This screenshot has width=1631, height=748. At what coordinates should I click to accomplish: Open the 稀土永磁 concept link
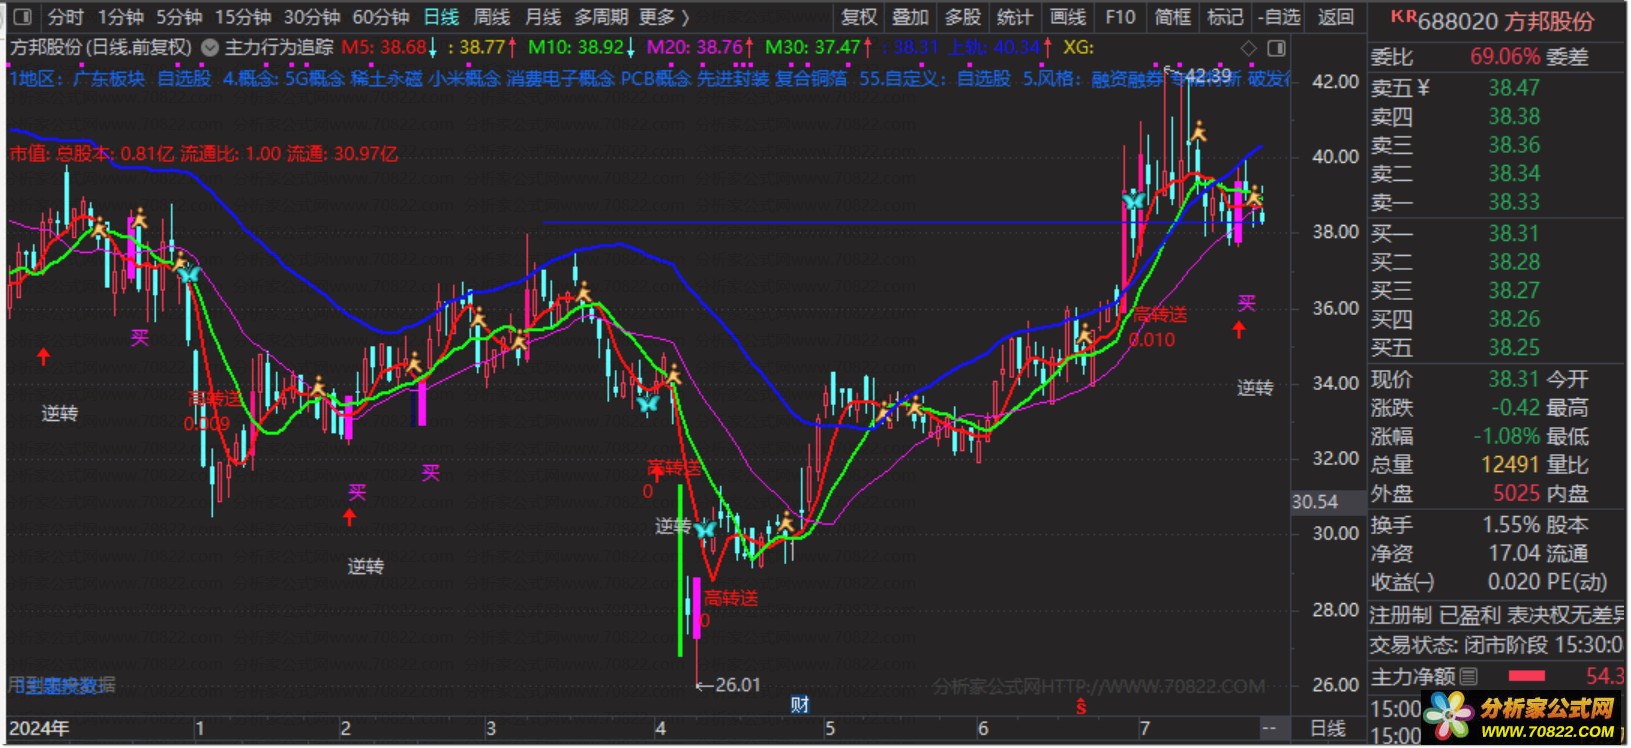pos(386,78)
